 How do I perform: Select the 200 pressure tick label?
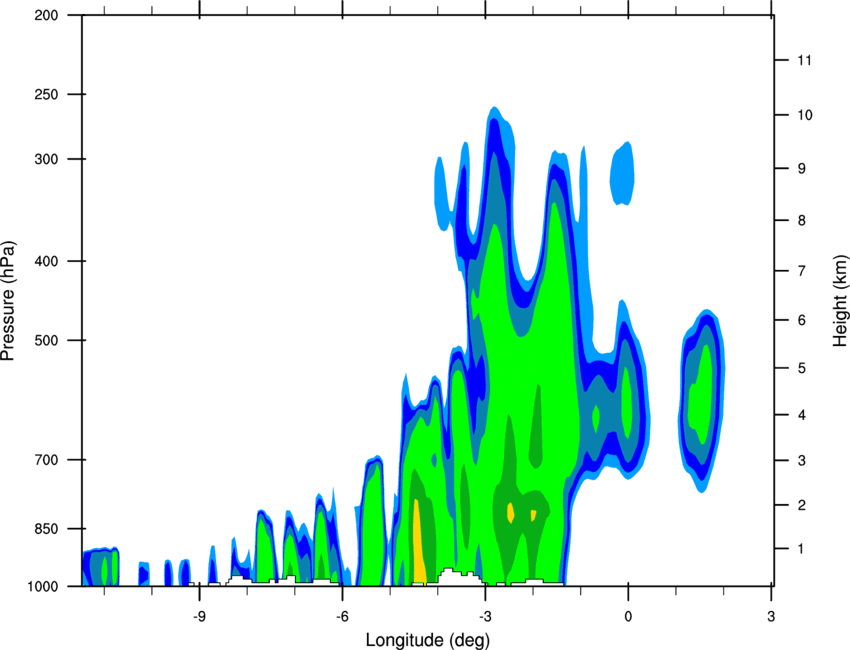pos(46,15)
